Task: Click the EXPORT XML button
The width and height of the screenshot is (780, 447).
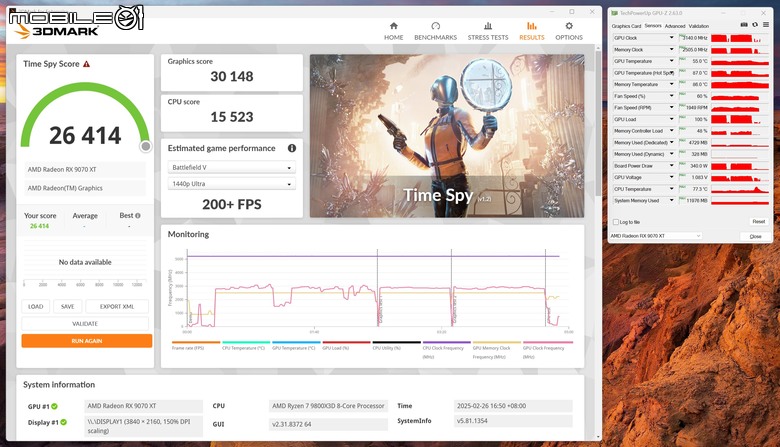Action: tap(117, 306)
